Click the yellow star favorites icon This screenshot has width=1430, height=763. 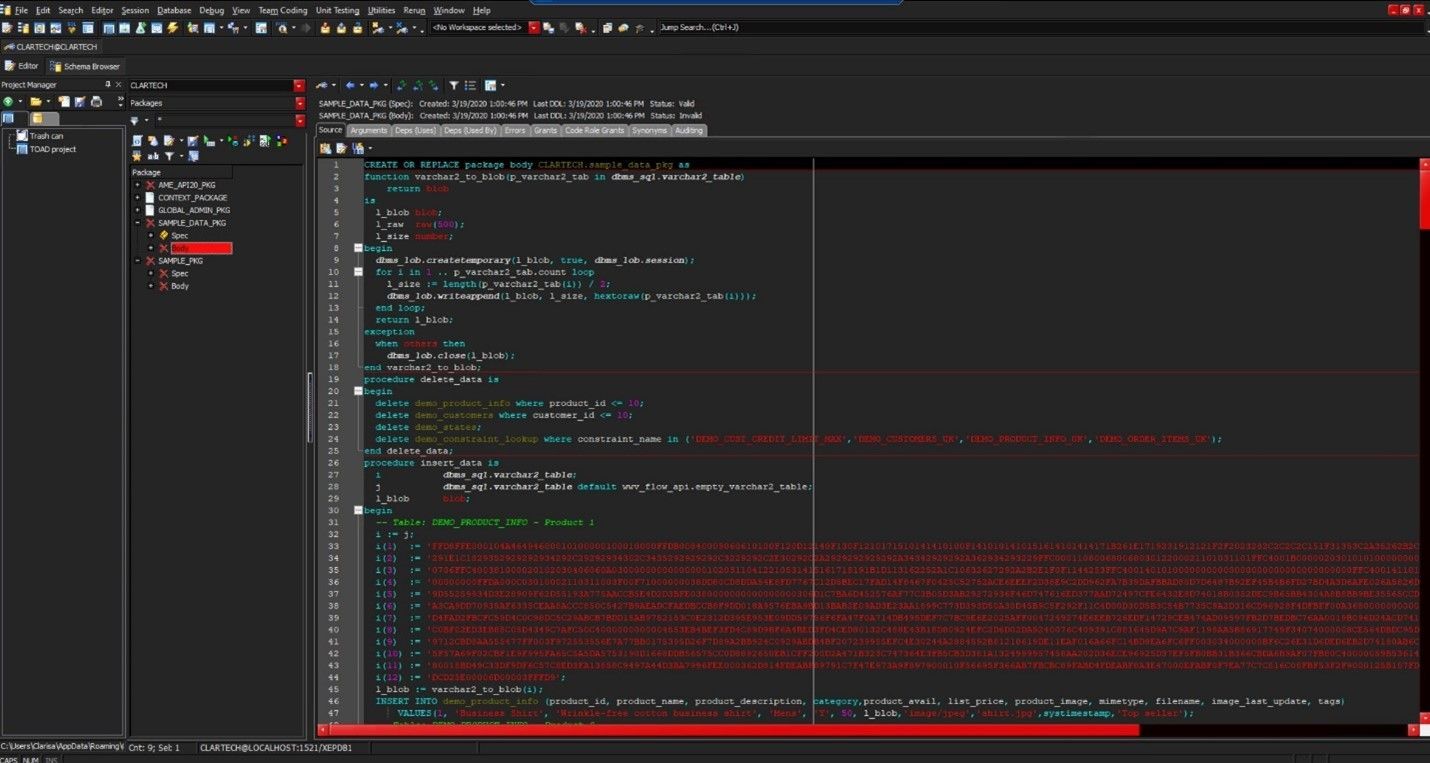point(137,156)
